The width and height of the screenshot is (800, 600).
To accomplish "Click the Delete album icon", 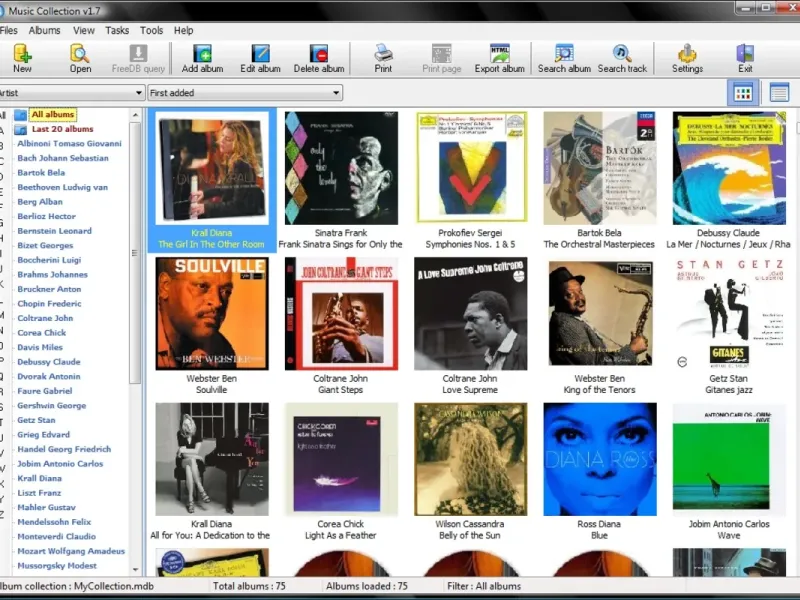I will click(x=319, y=53).
